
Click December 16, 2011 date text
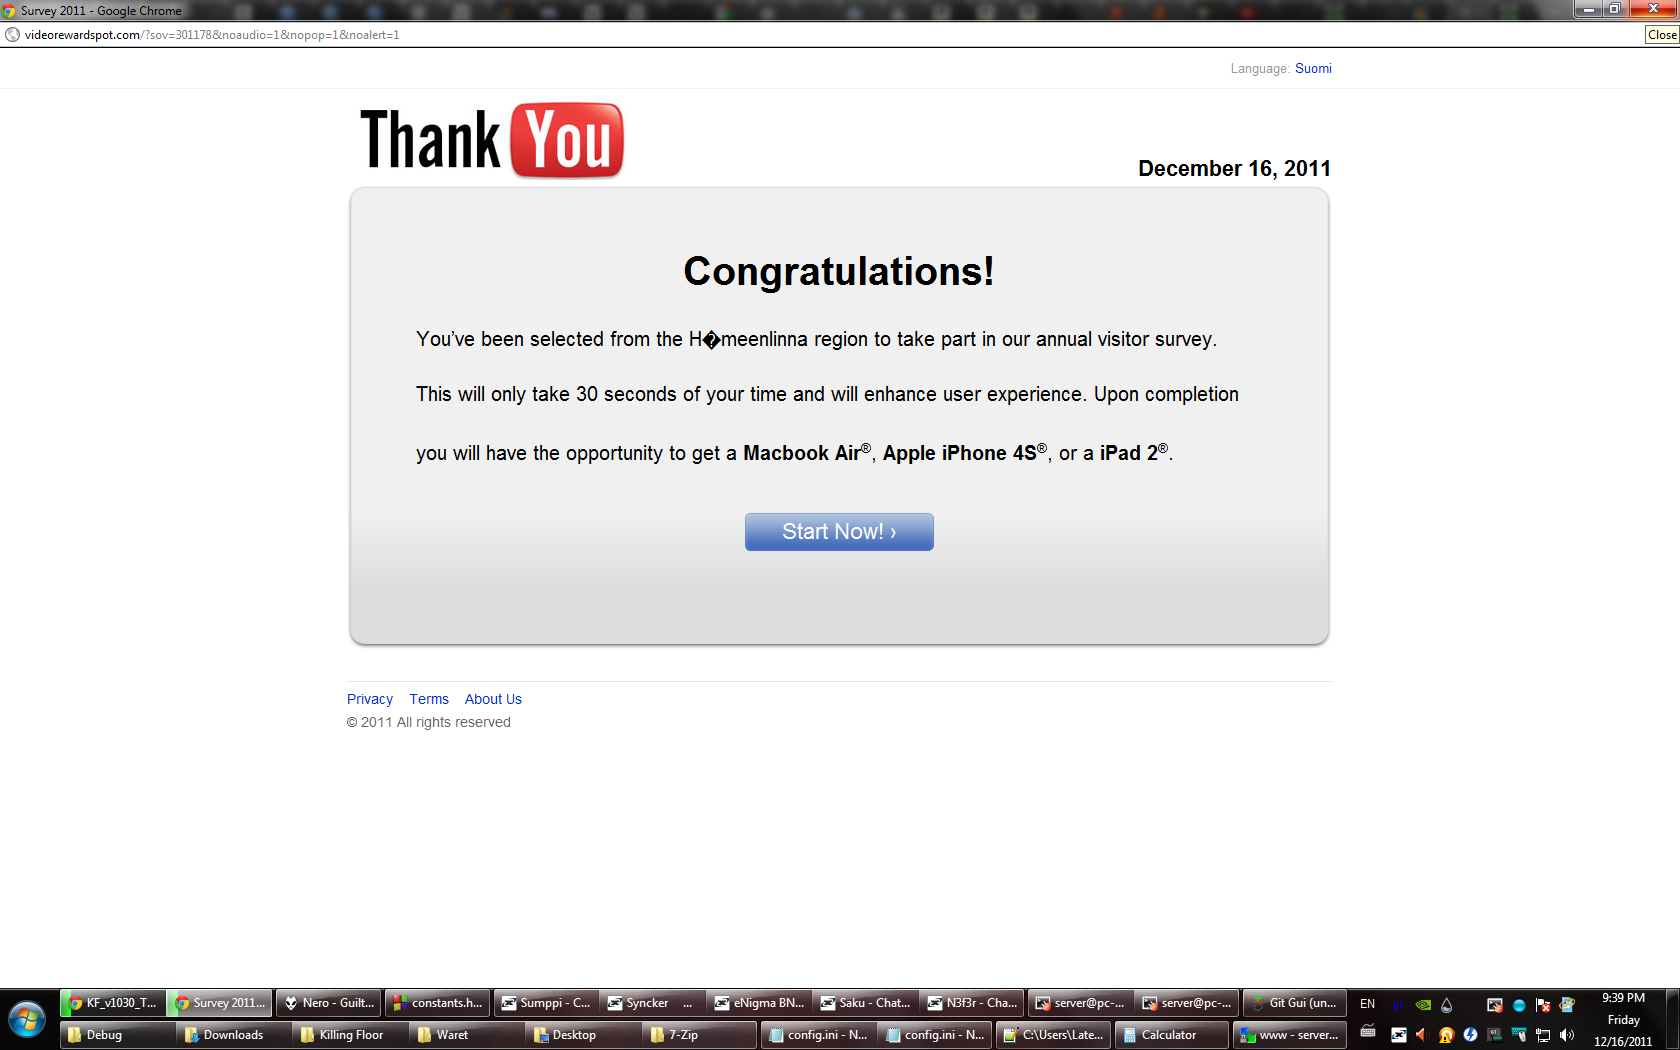click(x=1234, y=168)
